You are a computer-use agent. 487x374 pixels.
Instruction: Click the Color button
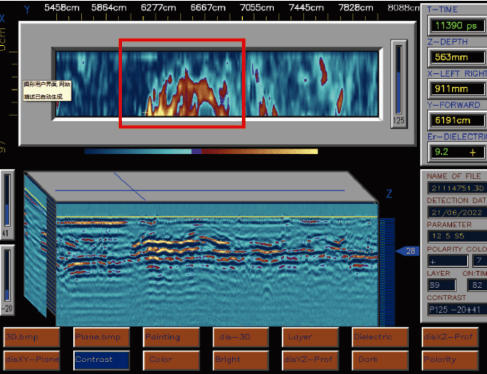171,360
